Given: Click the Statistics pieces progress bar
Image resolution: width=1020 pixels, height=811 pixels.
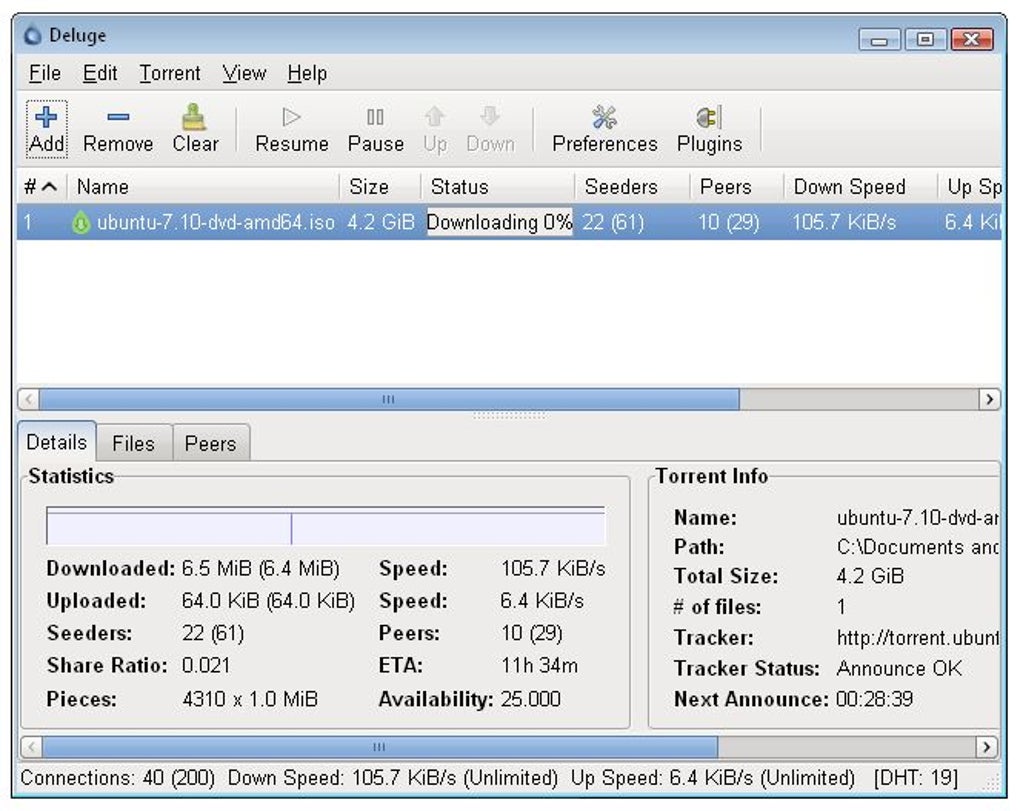Looking at the screenshot, I should pyautogui.click(x=326, y=525).
